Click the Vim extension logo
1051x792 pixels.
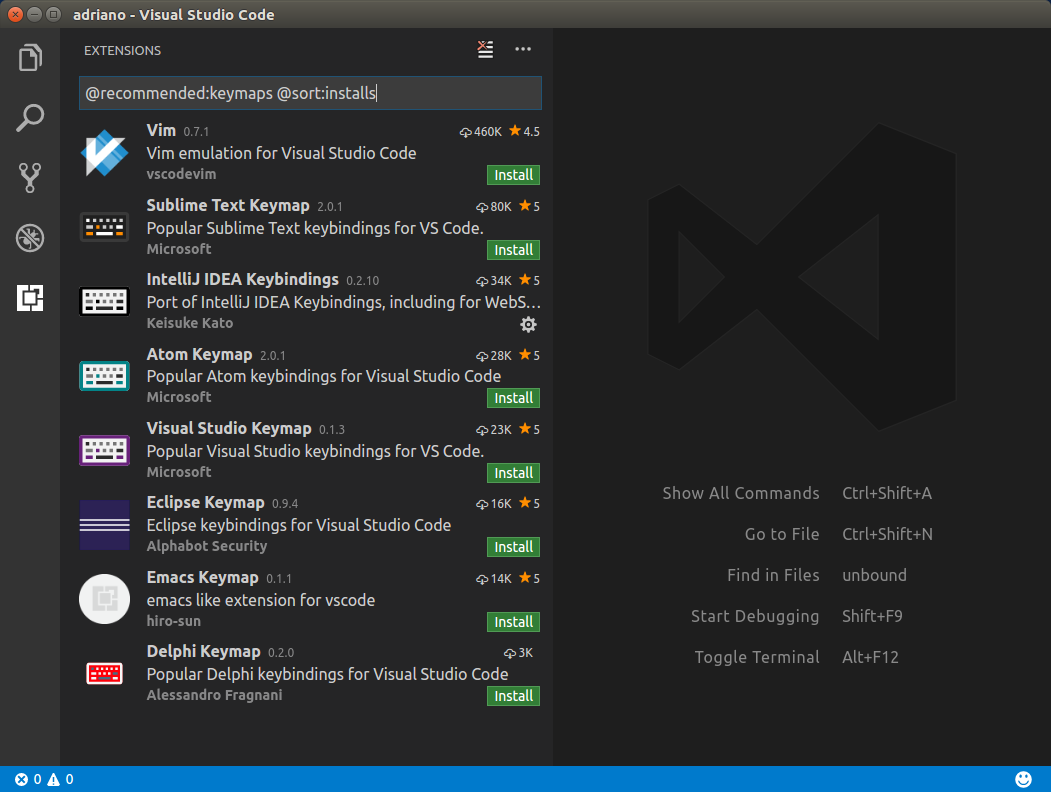tap(105, 153)
